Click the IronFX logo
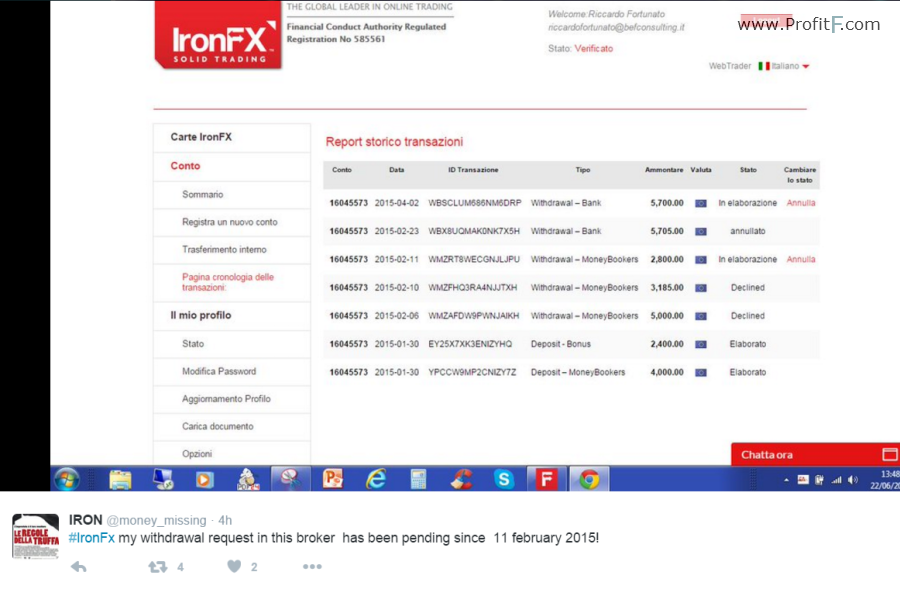The image size is (900, 589). tap(218, 36)
